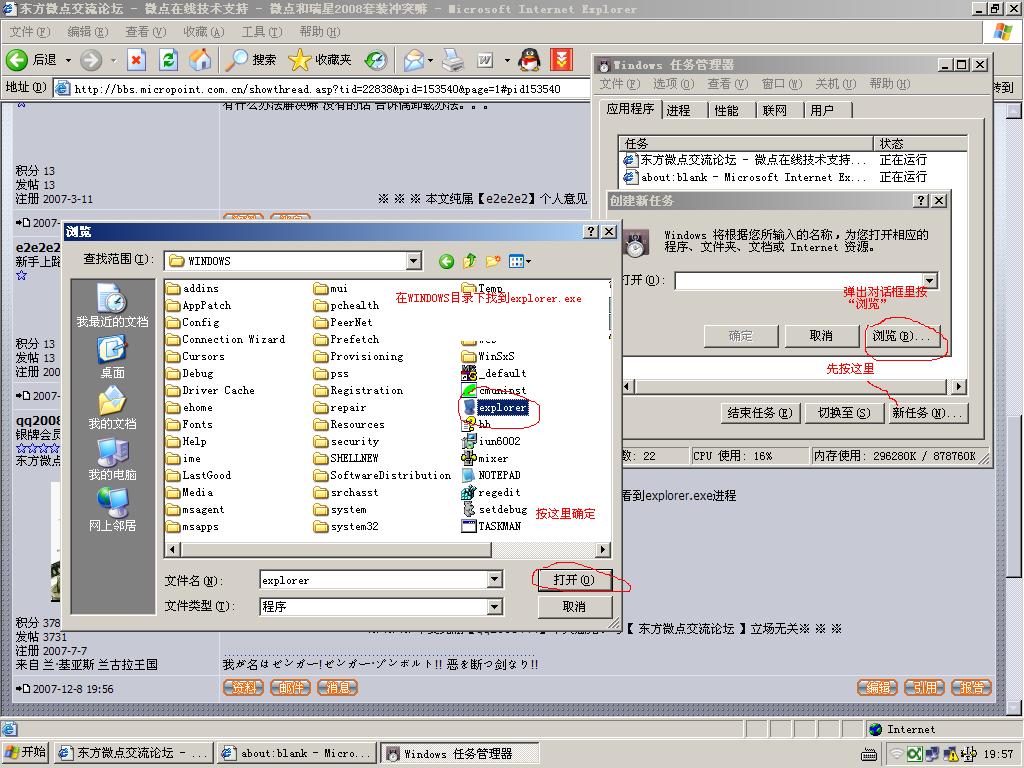This screenshot has height=768, width=1024.
Task: Click 切换至 button in Task Manager
Action: [843, 413]
